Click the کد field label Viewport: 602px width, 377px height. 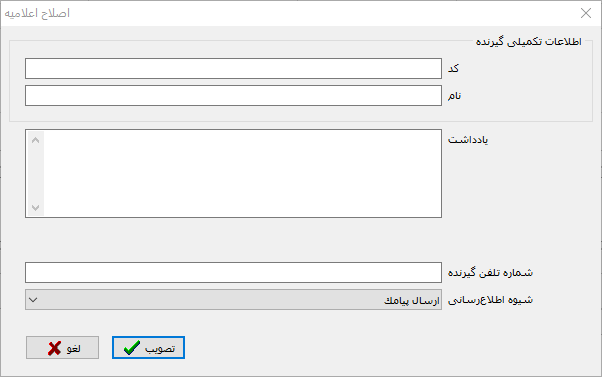coord(453,68)
